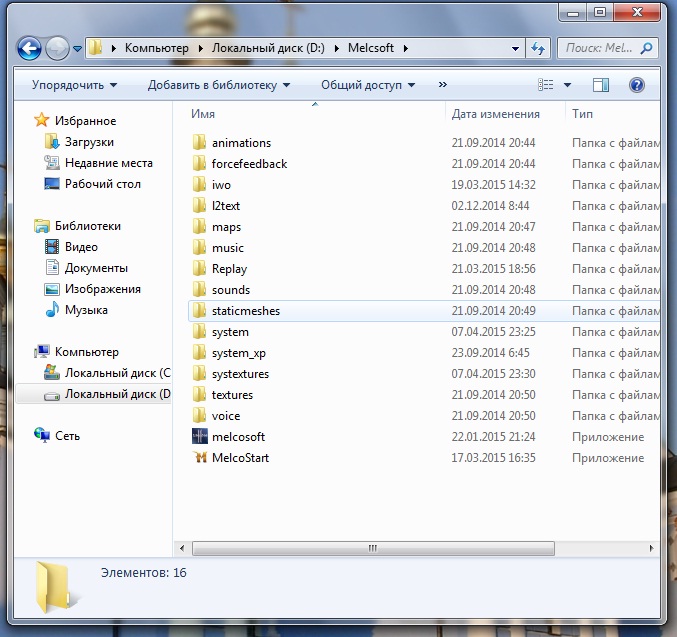Viewport: 677px width, 637px height.
Task: Click the horizontal scrollbar left arrow
Action: coord(182,548)
